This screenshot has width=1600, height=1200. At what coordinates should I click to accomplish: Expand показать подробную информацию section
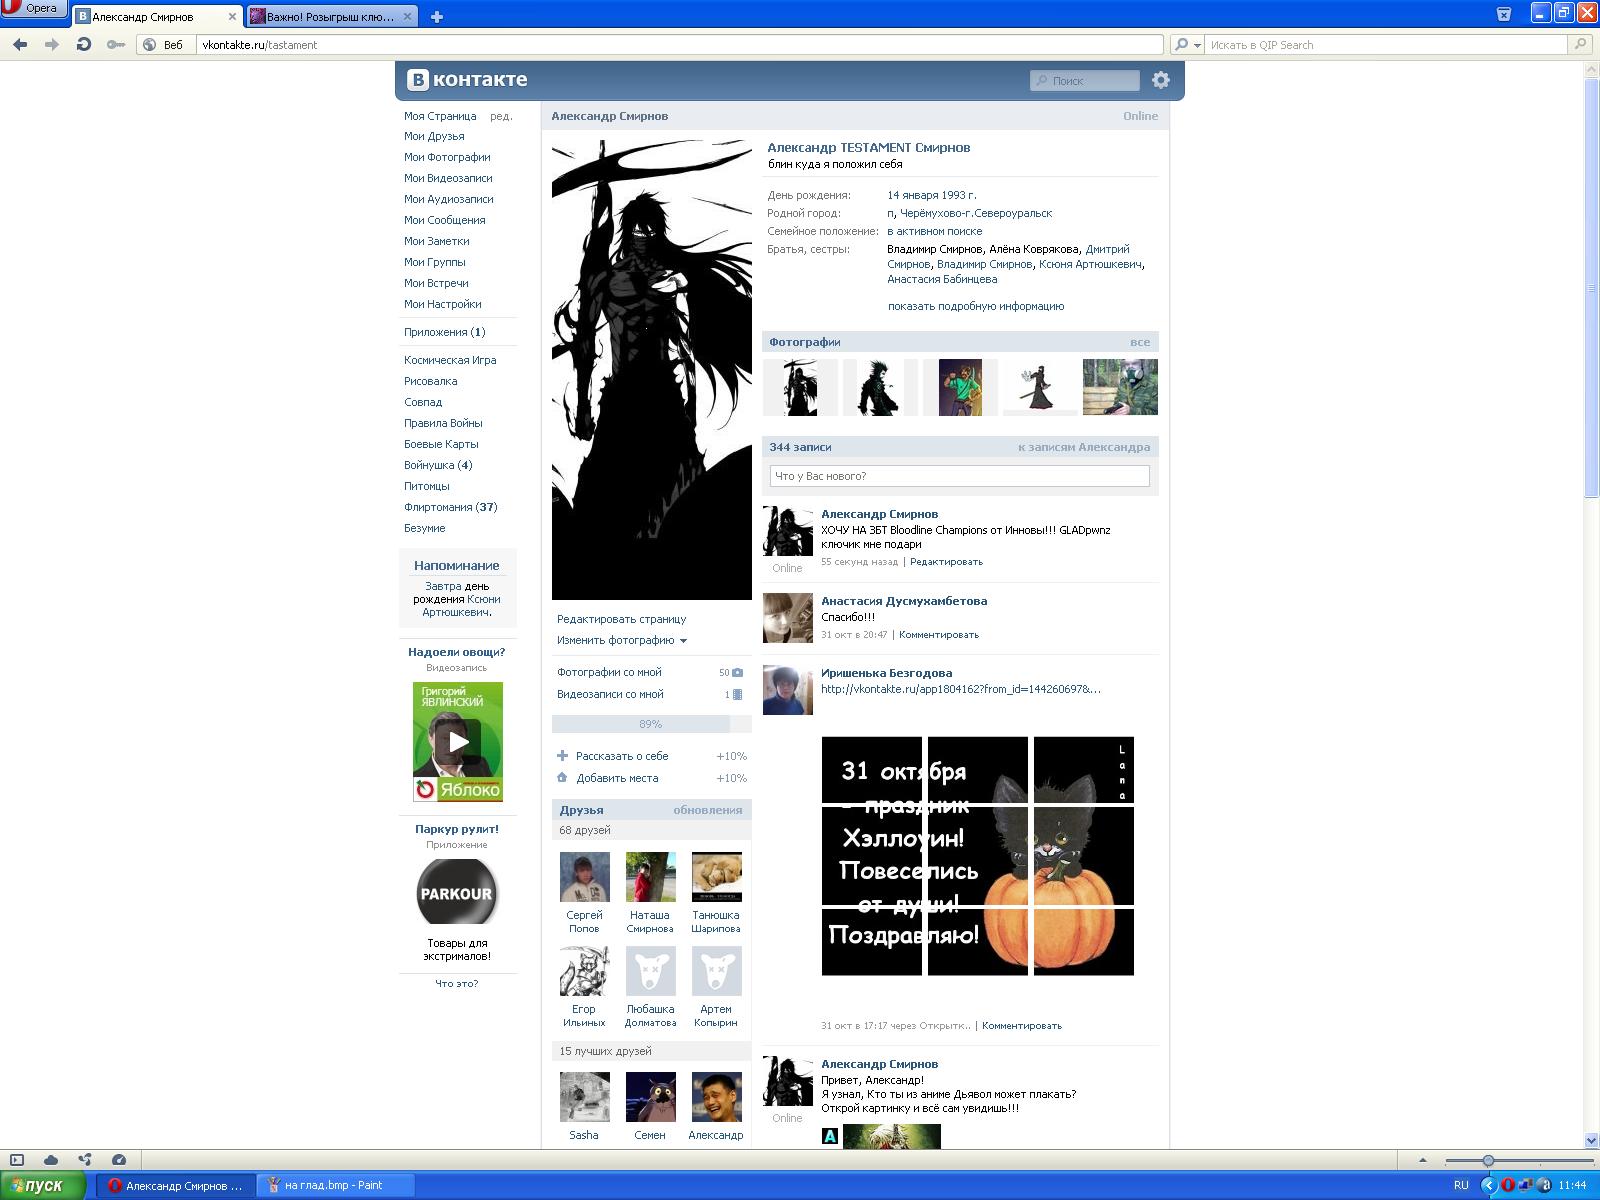coord(975,306)
